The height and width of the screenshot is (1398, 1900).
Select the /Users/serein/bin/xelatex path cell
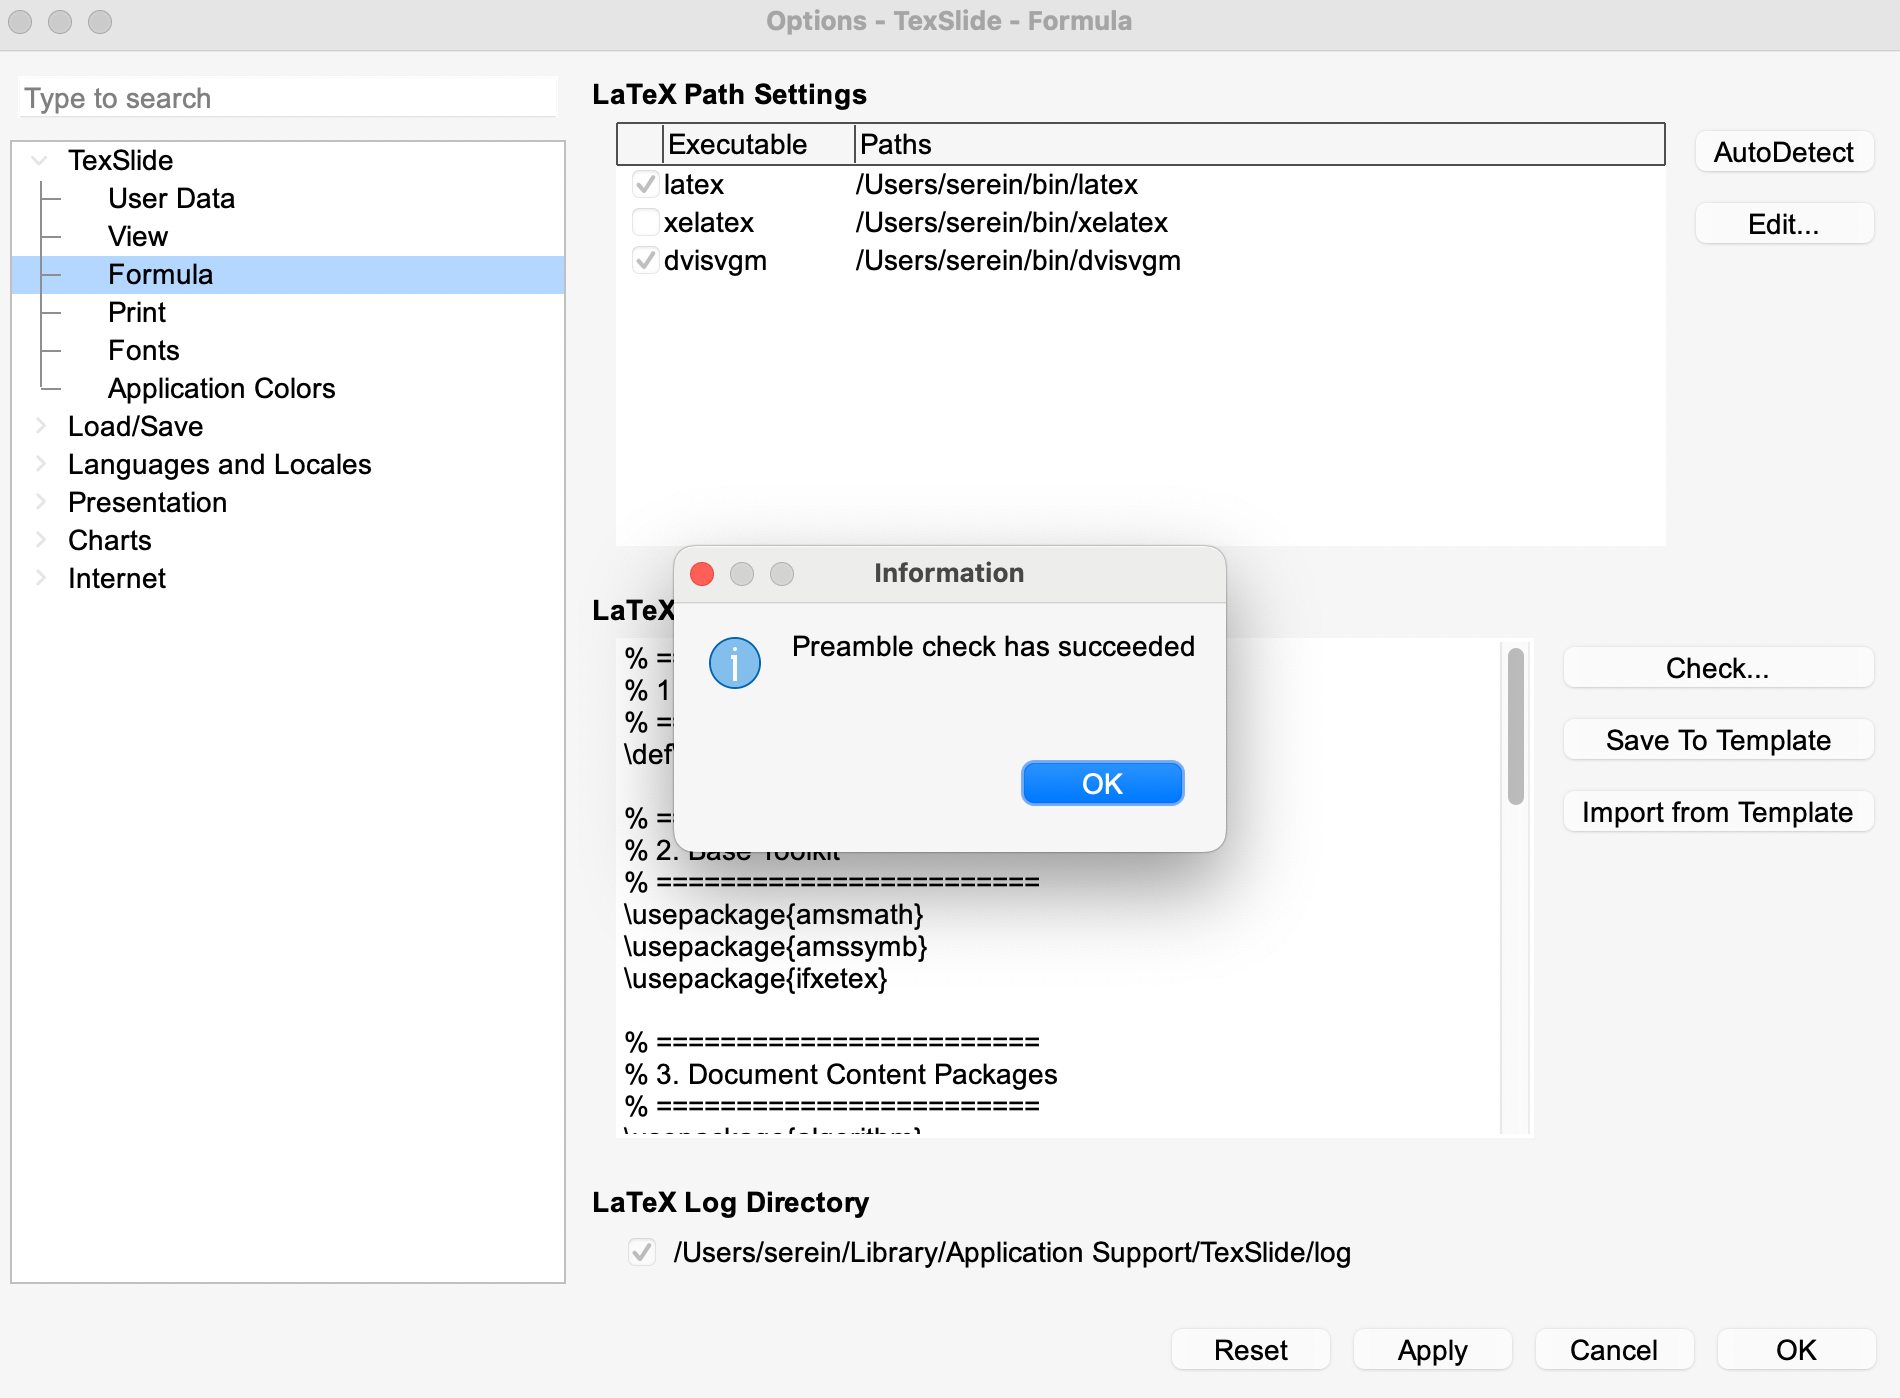click(x=1012, y=222)
